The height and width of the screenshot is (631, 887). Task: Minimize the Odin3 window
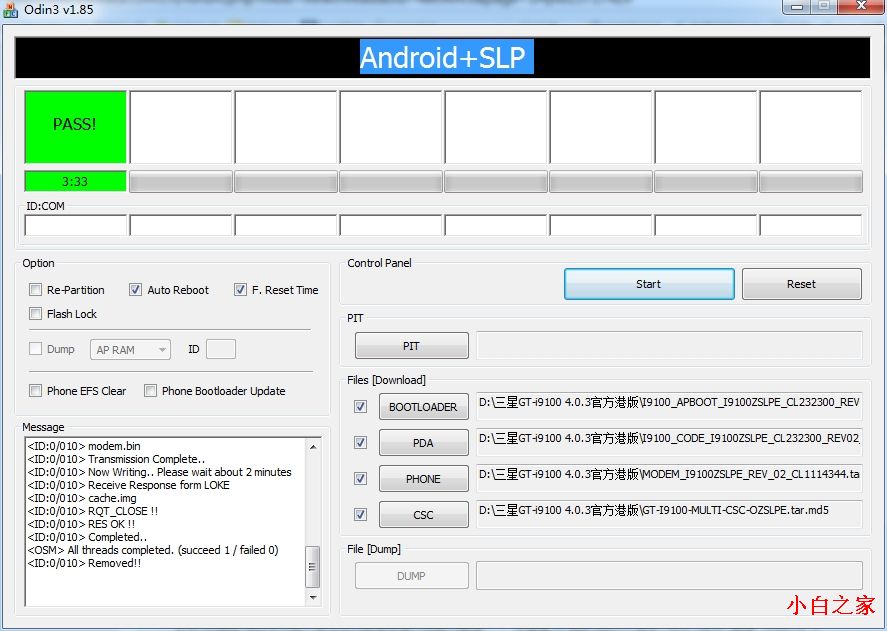tap(796, 7)
